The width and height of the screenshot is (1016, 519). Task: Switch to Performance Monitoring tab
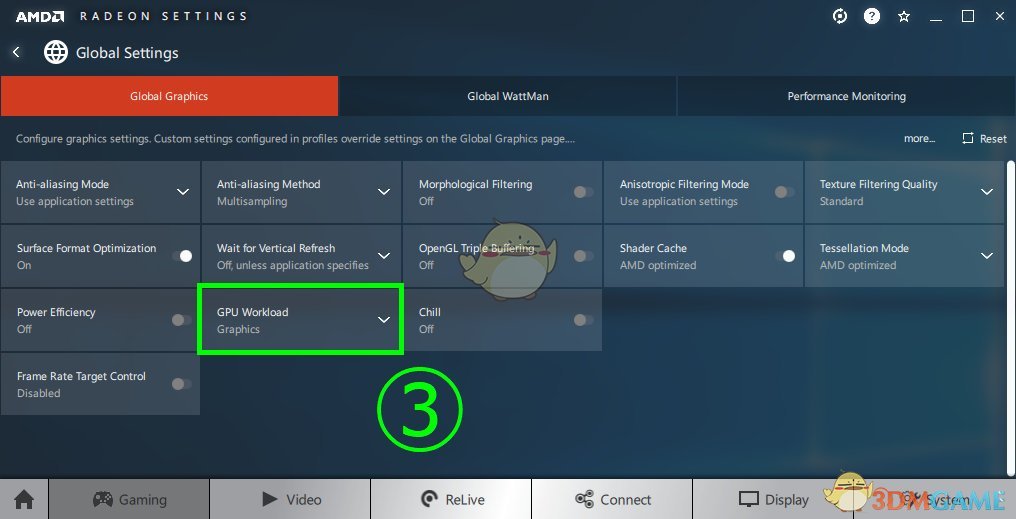click(x=846, y=96)
